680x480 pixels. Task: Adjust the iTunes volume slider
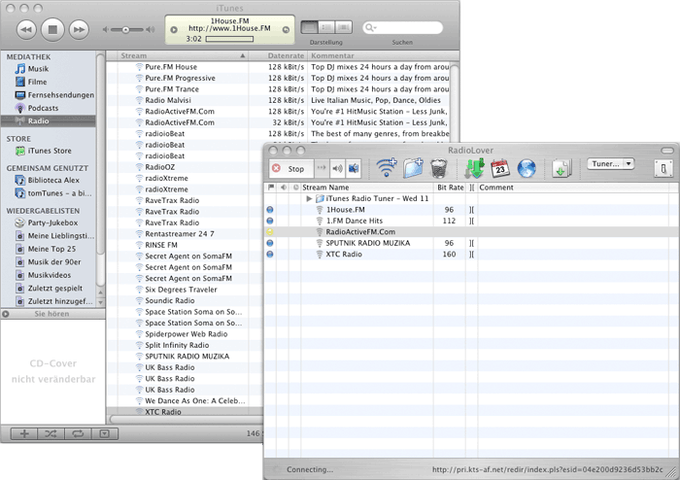[126, 29]
